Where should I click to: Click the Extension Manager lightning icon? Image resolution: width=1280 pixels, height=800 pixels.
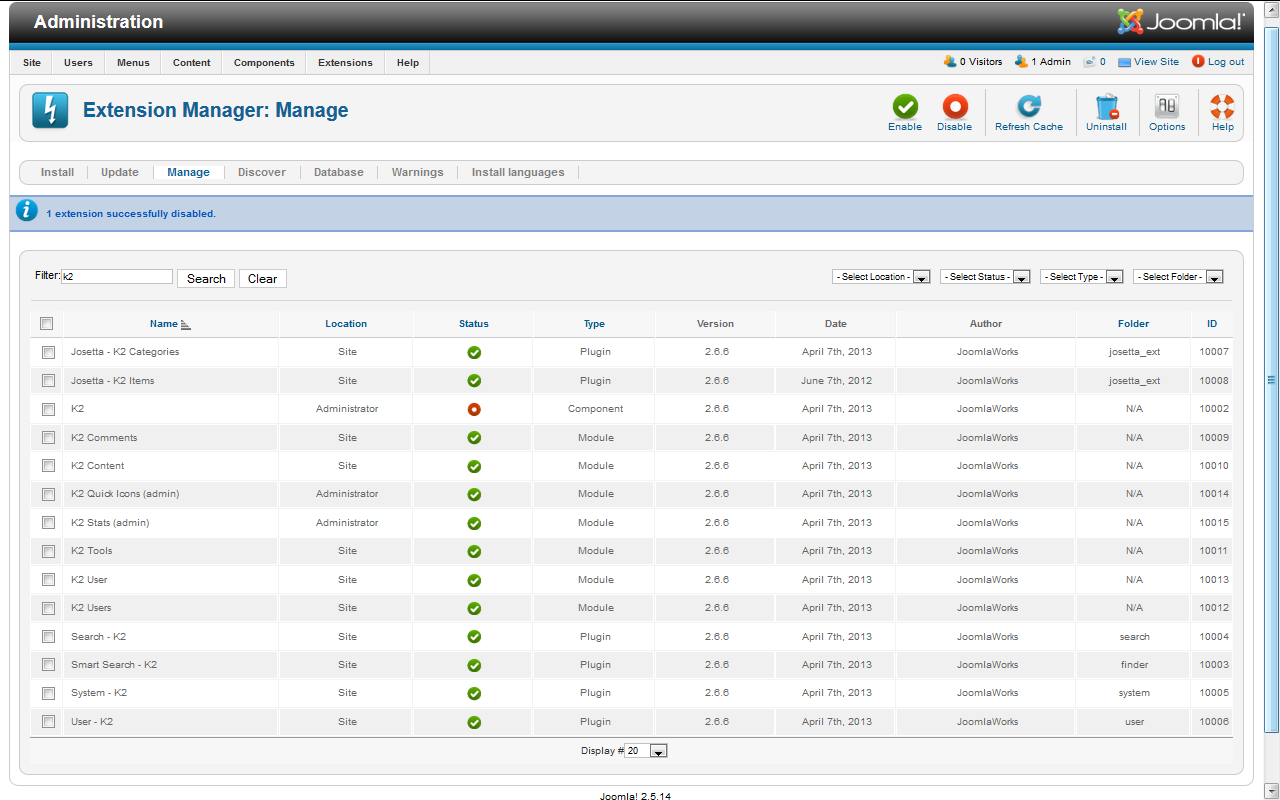click(x=50, y=110)
